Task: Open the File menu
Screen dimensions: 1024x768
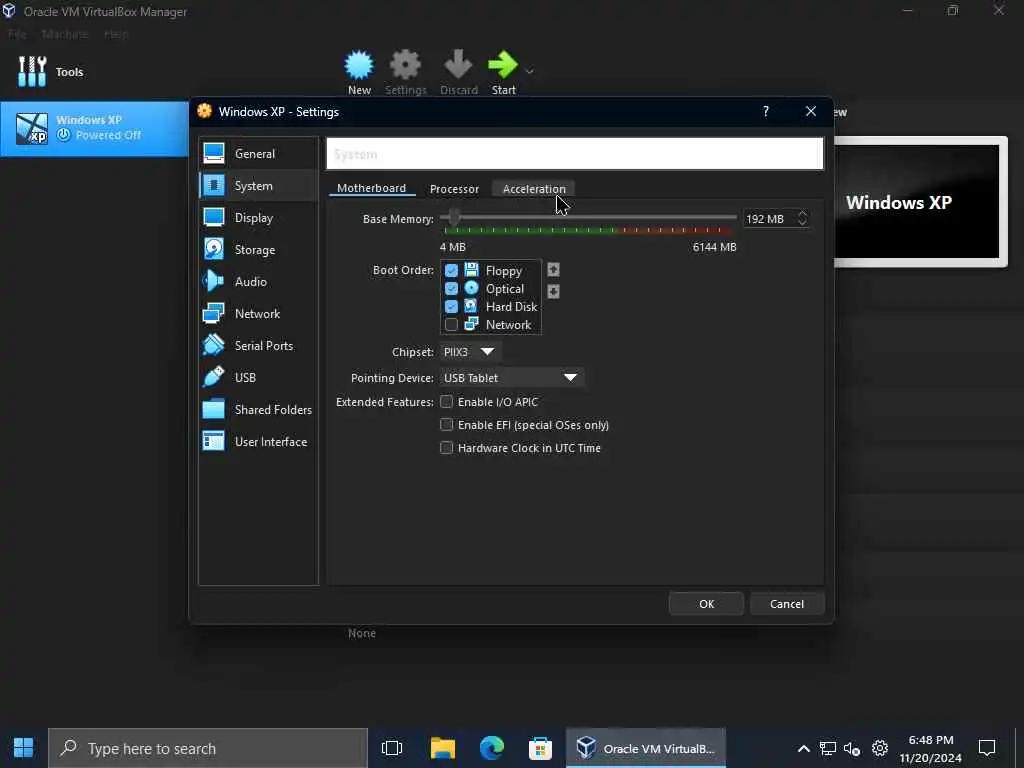Action: 18,34
